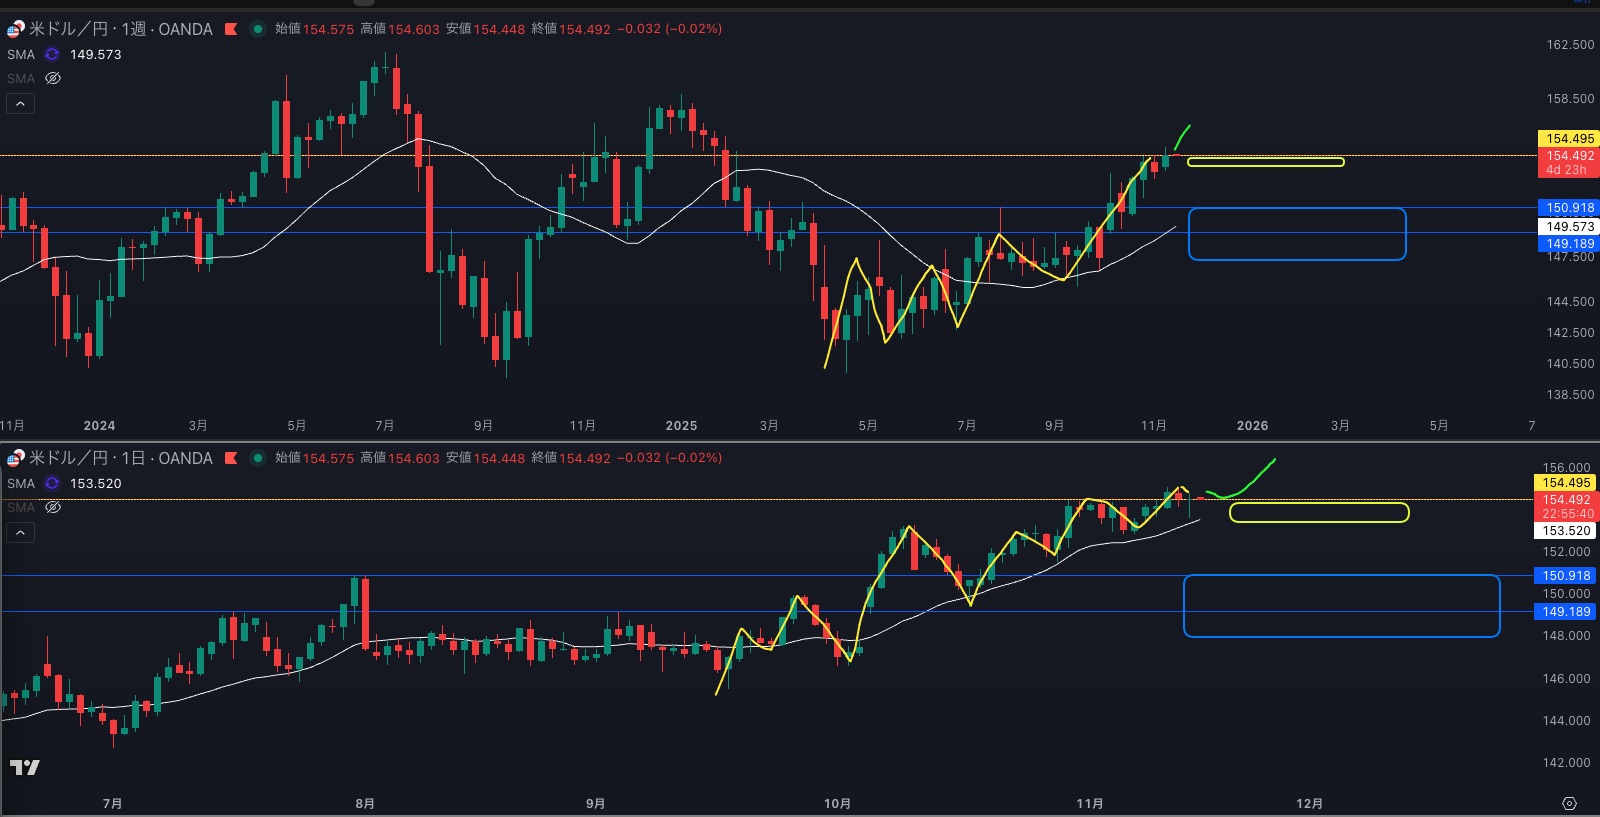Open symbol title 米ドル/円 1週 OANDA

click(x=120, y=29)
